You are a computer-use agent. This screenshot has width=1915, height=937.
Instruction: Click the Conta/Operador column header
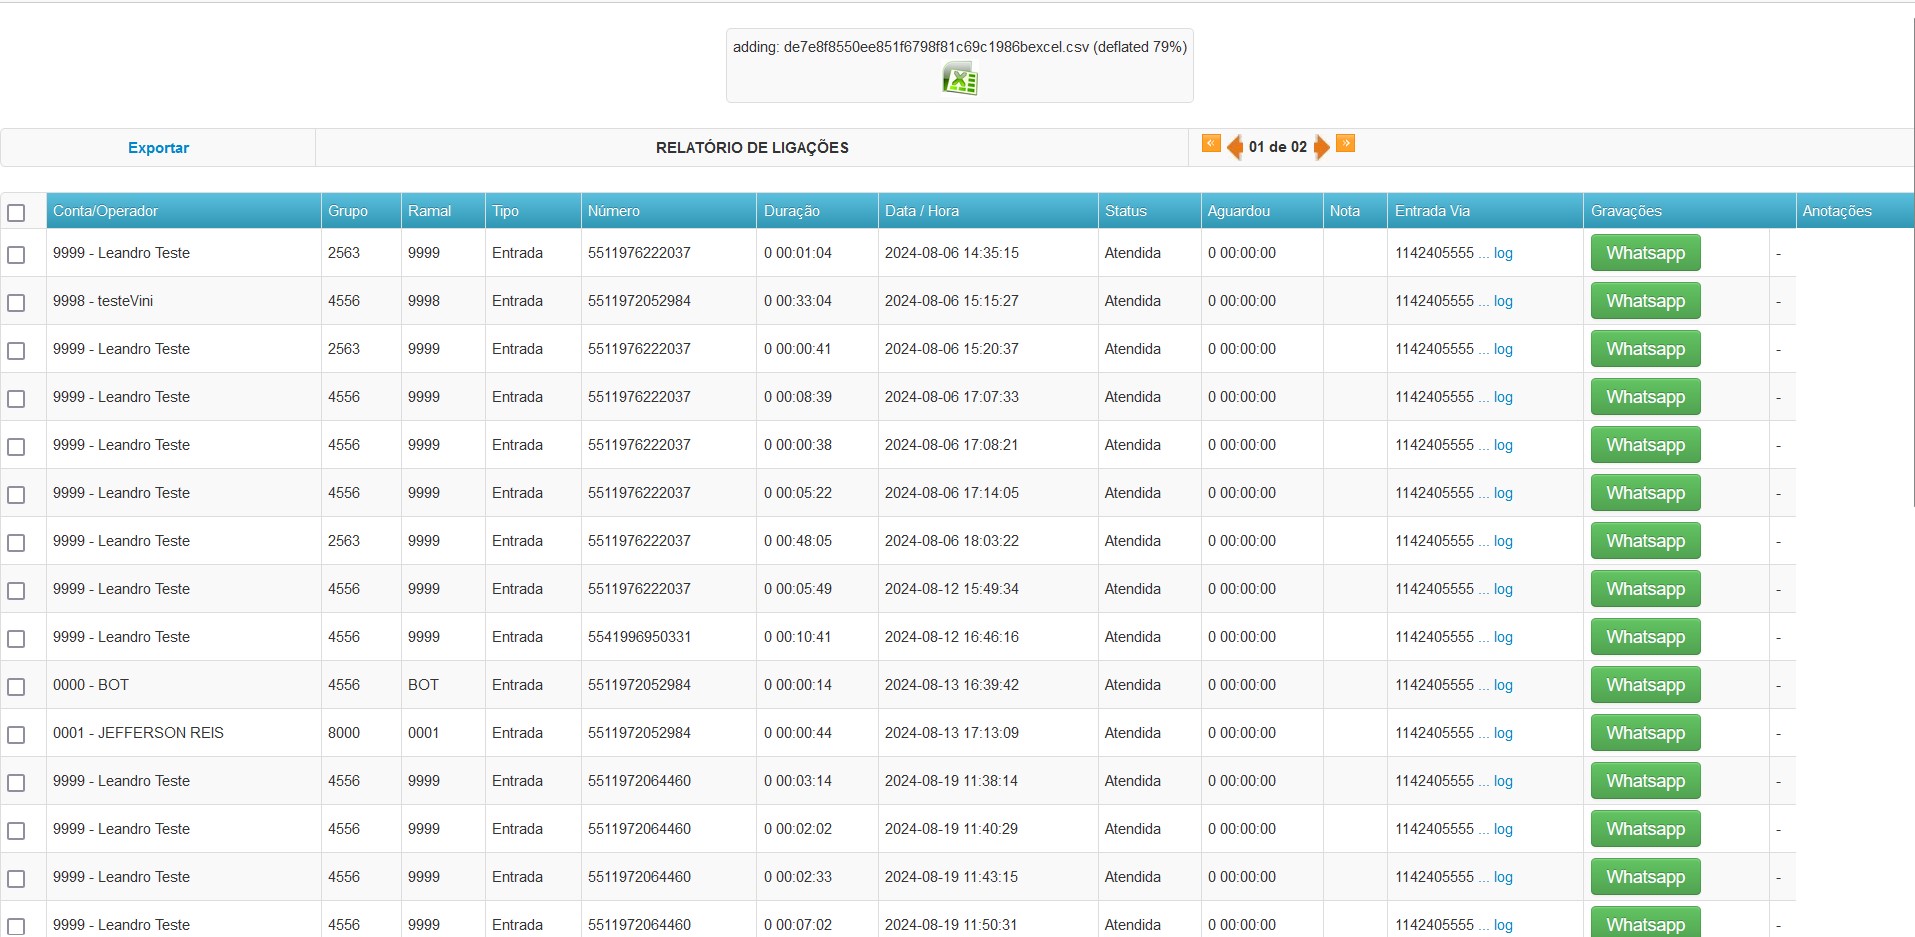[105, 211]
